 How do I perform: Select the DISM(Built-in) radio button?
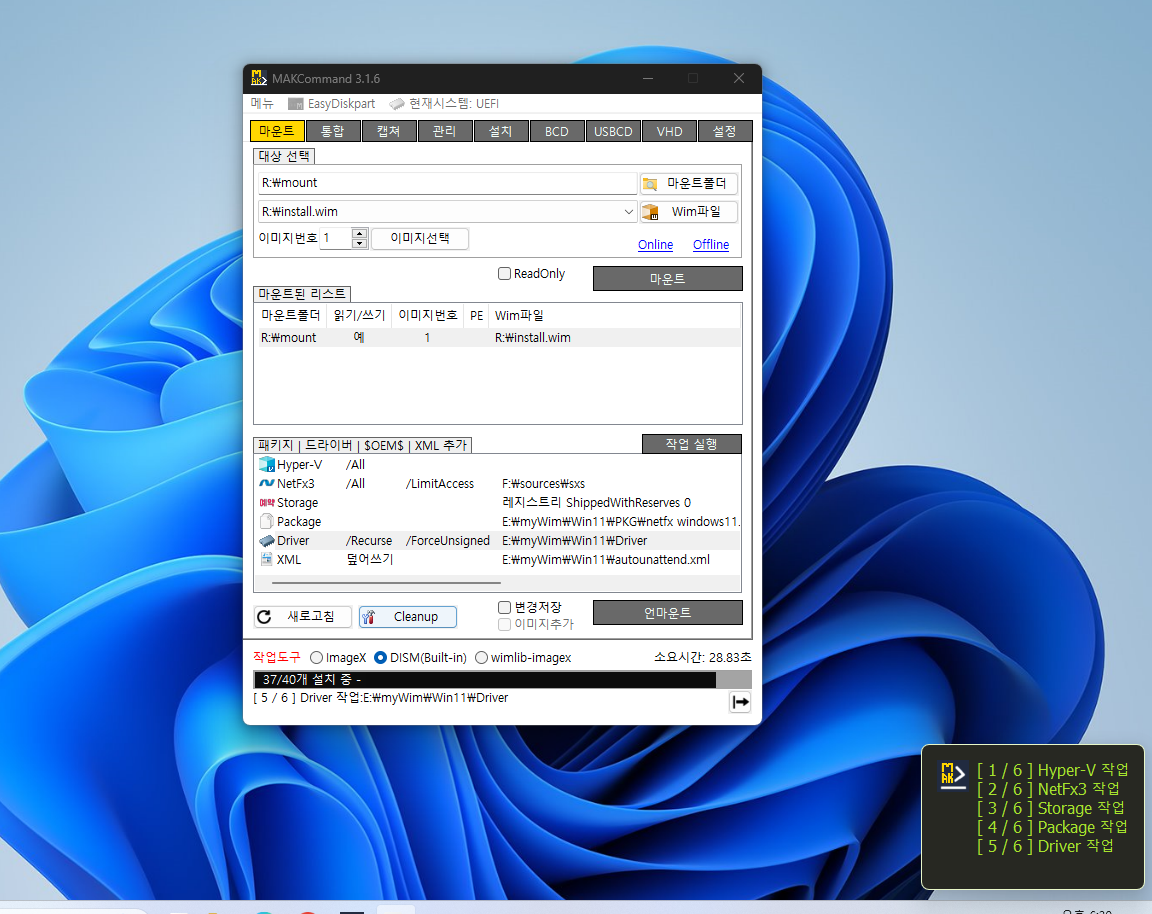[x=381, y=658]
